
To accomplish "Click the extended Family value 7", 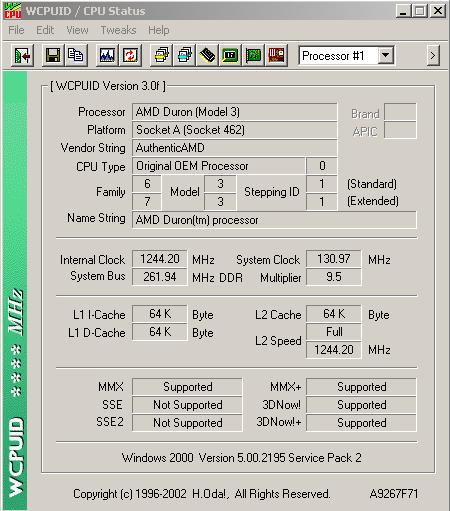I will (147, 202).
